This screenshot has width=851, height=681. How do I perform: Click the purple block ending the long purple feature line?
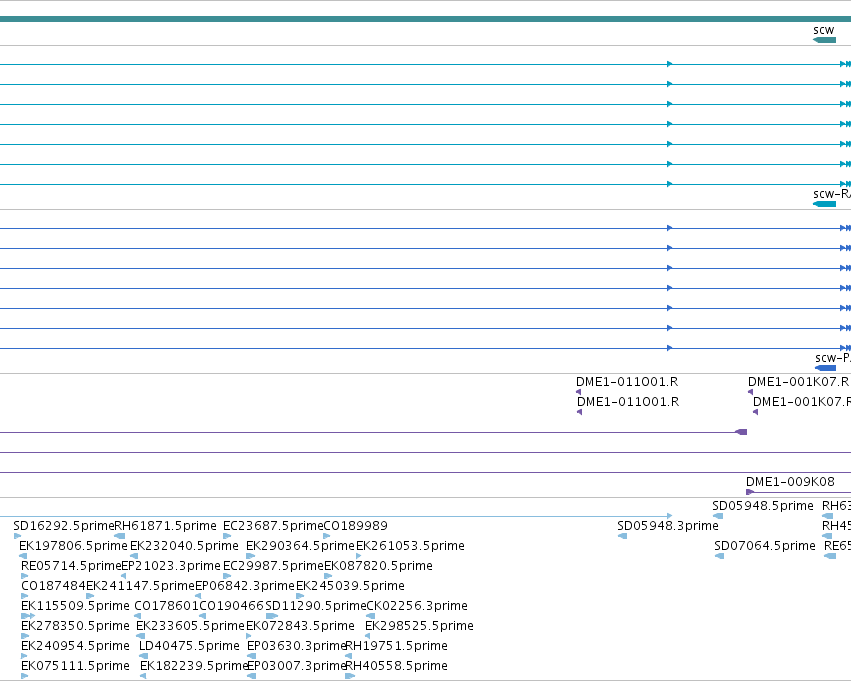741,432
